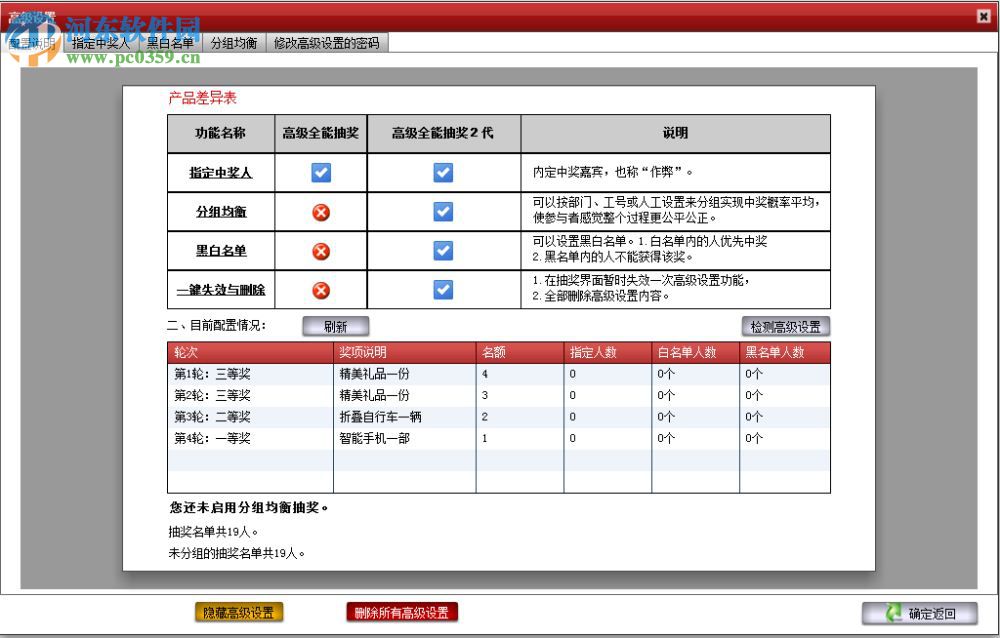This screenshot has height=638, width=1000.
Task: Click the green return arrow icon on 确定返回
Action: 892,613
